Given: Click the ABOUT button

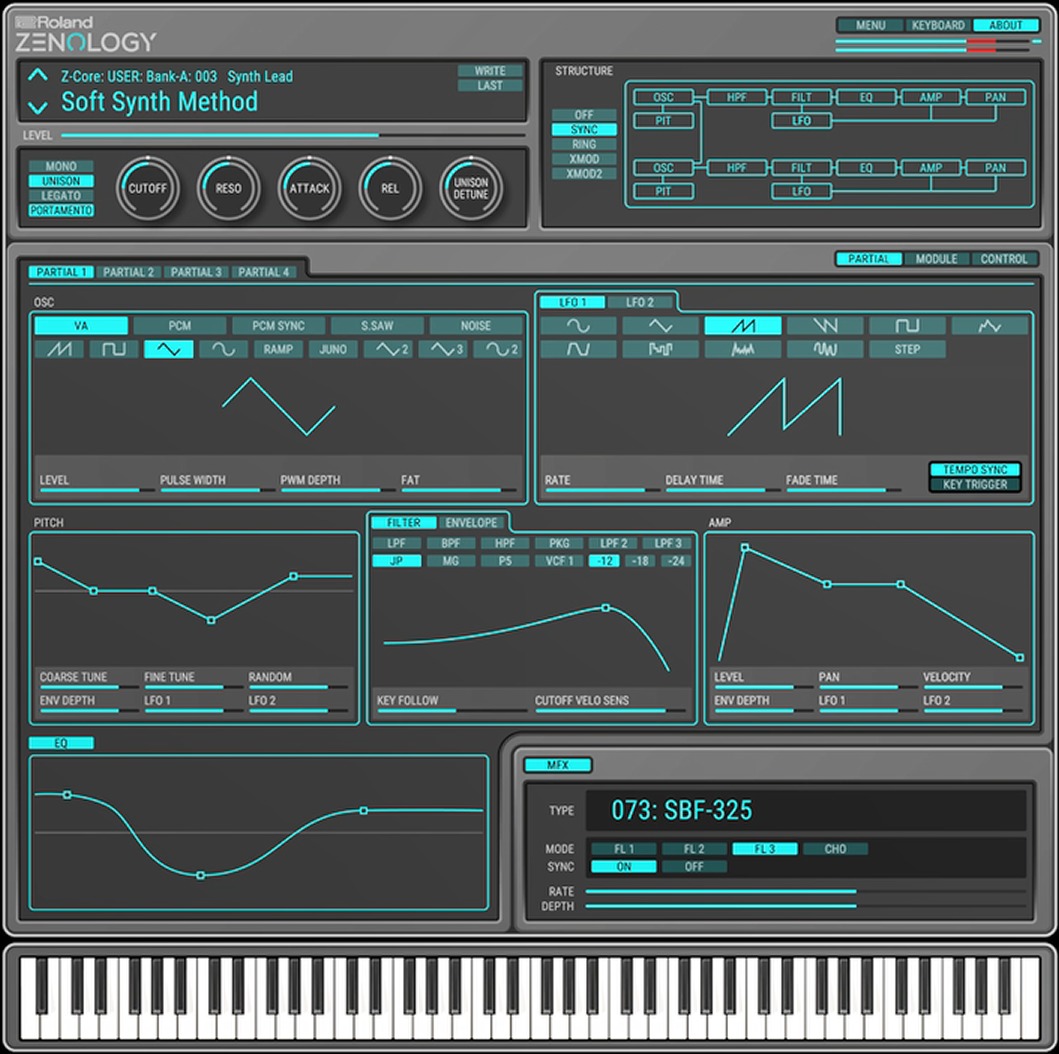Looking at the screenshot, I should 1006,25.
